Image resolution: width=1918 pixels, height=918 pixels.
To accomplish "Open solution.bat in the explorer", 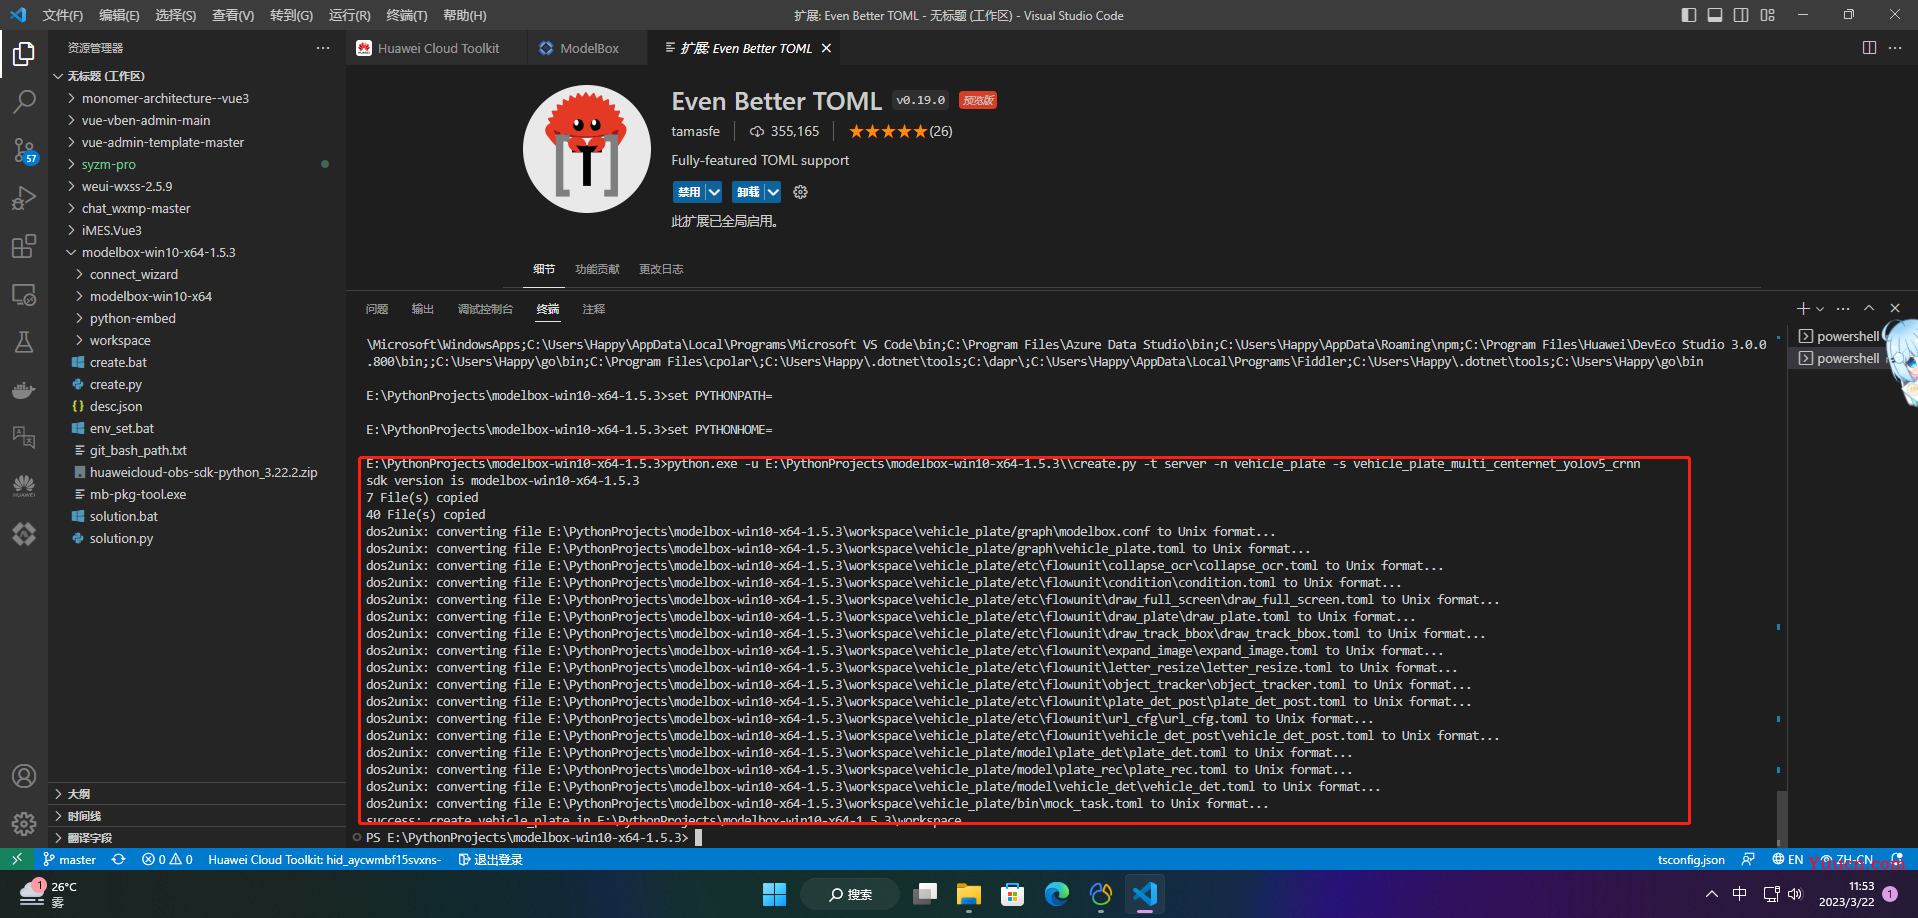I will pos(124,516).
